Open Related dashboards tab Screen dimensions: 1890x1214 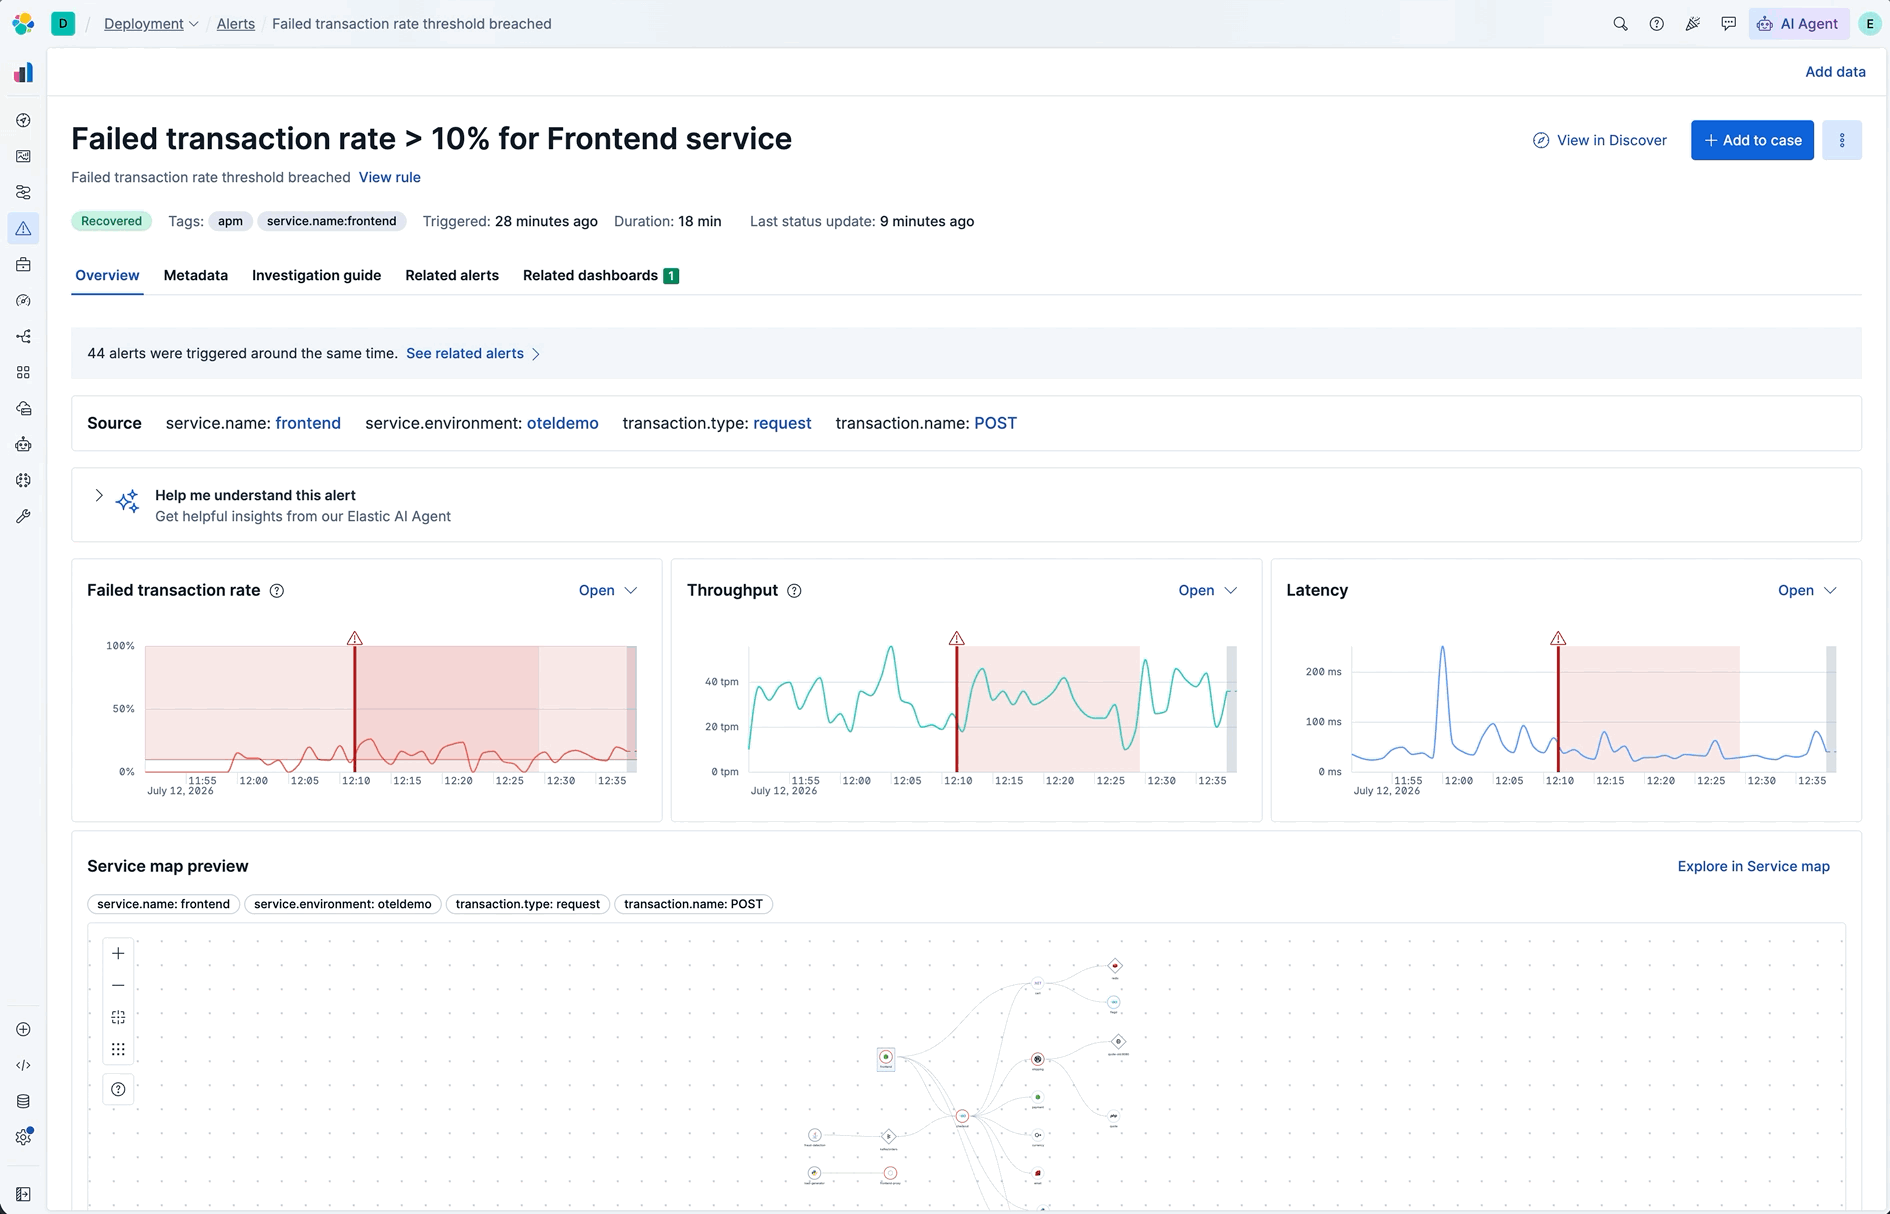click(x=600, y=275)
